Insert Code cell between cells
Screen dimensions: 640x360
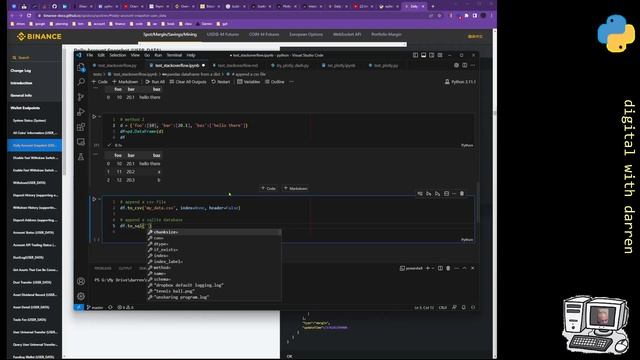coord(269,189)
